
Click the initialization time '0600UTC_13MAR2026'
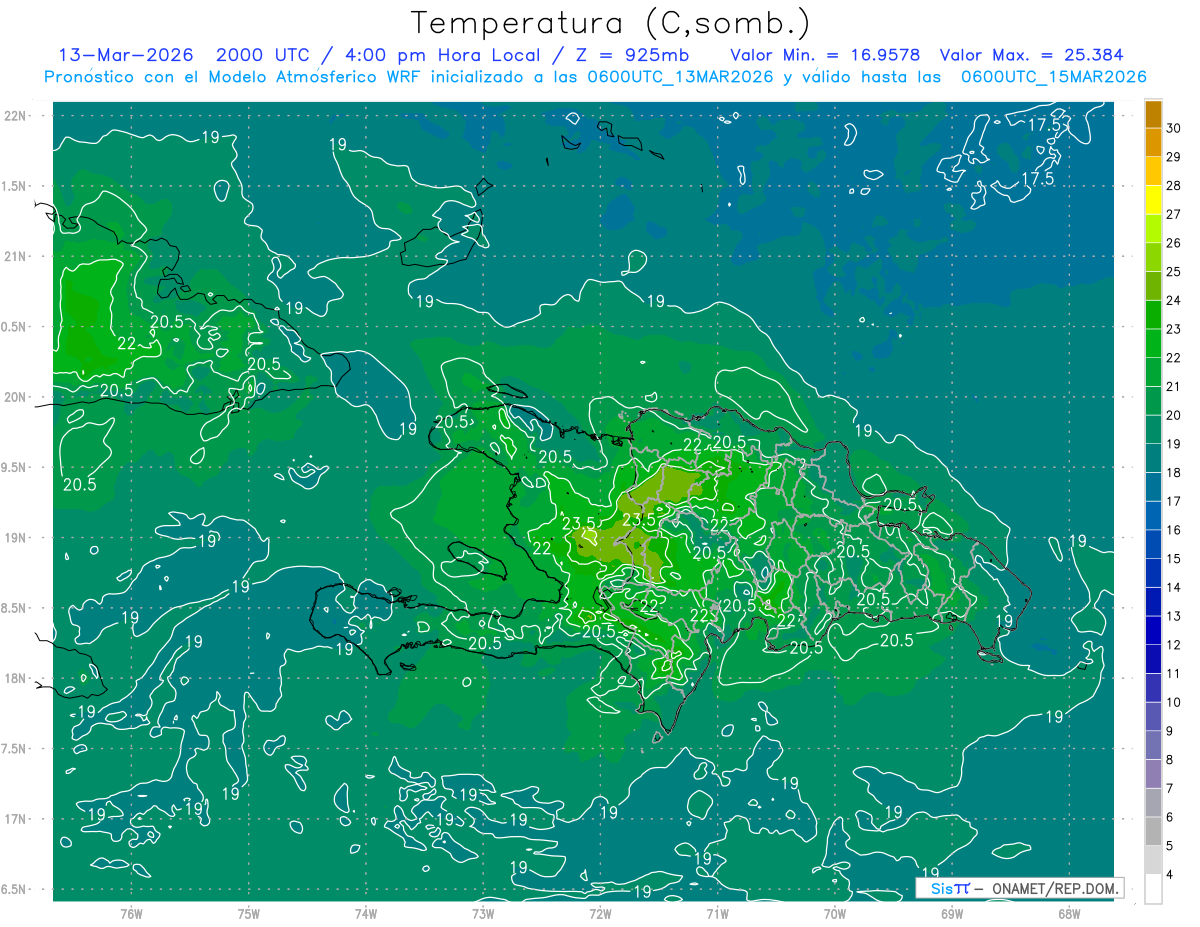click(x=678, y=77)
